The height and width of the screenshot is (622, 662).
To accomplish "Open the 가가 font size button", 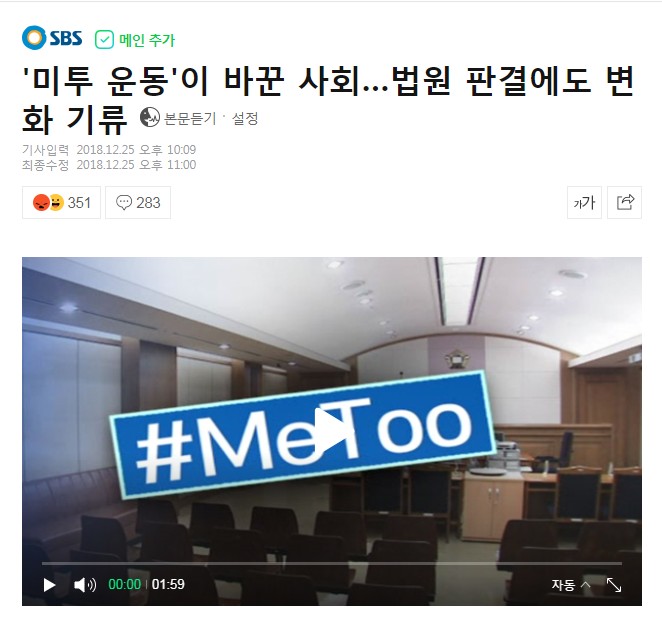I will coord(584,203).
